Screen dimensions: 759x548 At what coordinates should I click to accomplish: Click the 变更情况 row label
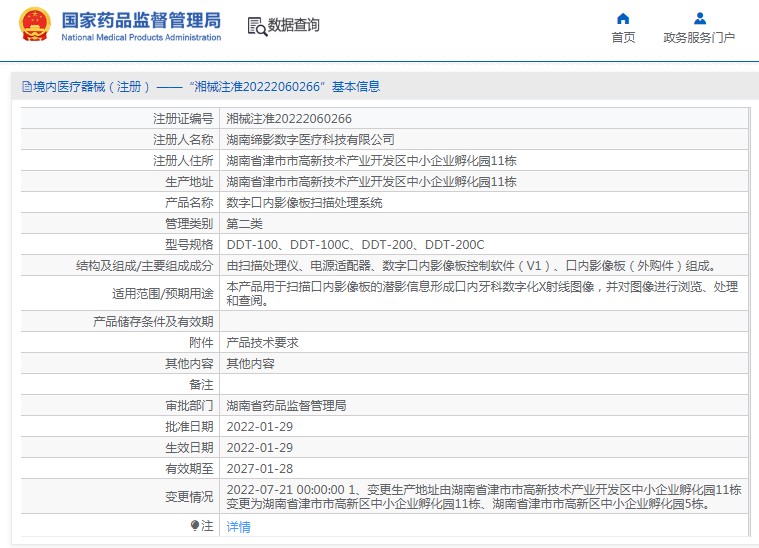(189, 497)
